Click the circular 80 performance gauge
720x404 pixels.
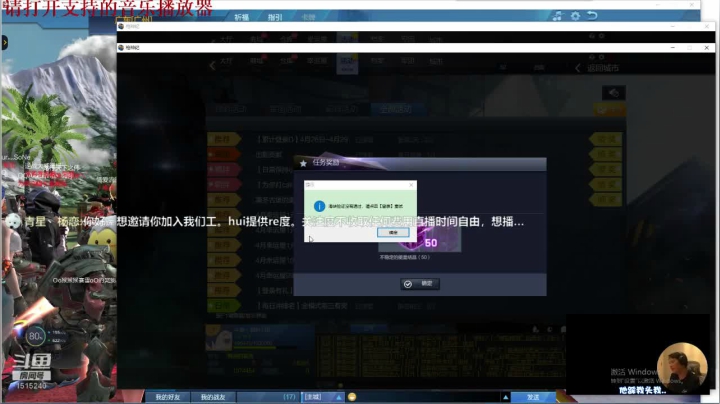pos(35,337)
